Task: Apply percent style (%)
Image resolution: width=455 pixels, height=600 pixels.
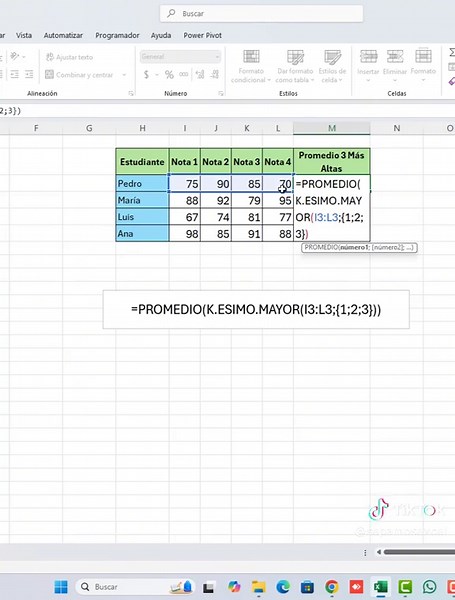Action: tap(169, 74)
